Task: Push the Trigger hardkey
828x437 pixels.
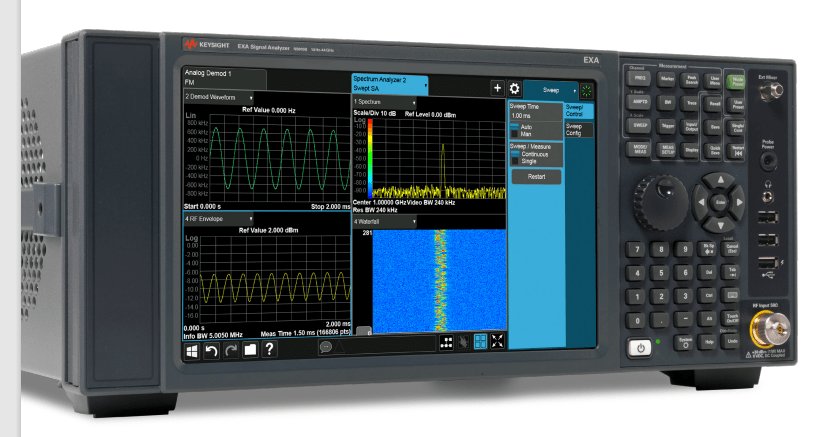Action: 668,126
